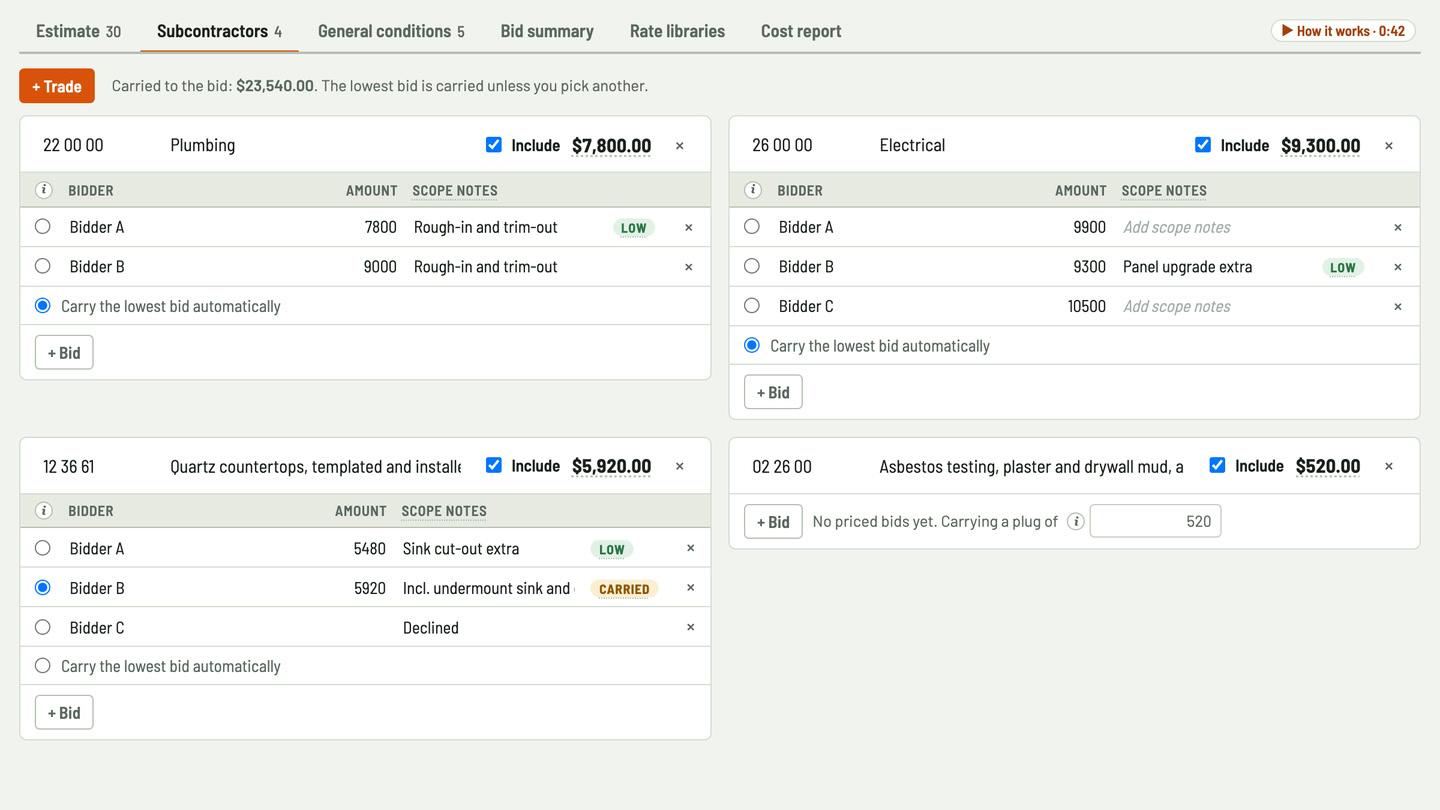The width and height of the screenshot is (1440, 810).
Task: Delete Quartz countertops declined Bidder C row
Action: coord(690,628)
